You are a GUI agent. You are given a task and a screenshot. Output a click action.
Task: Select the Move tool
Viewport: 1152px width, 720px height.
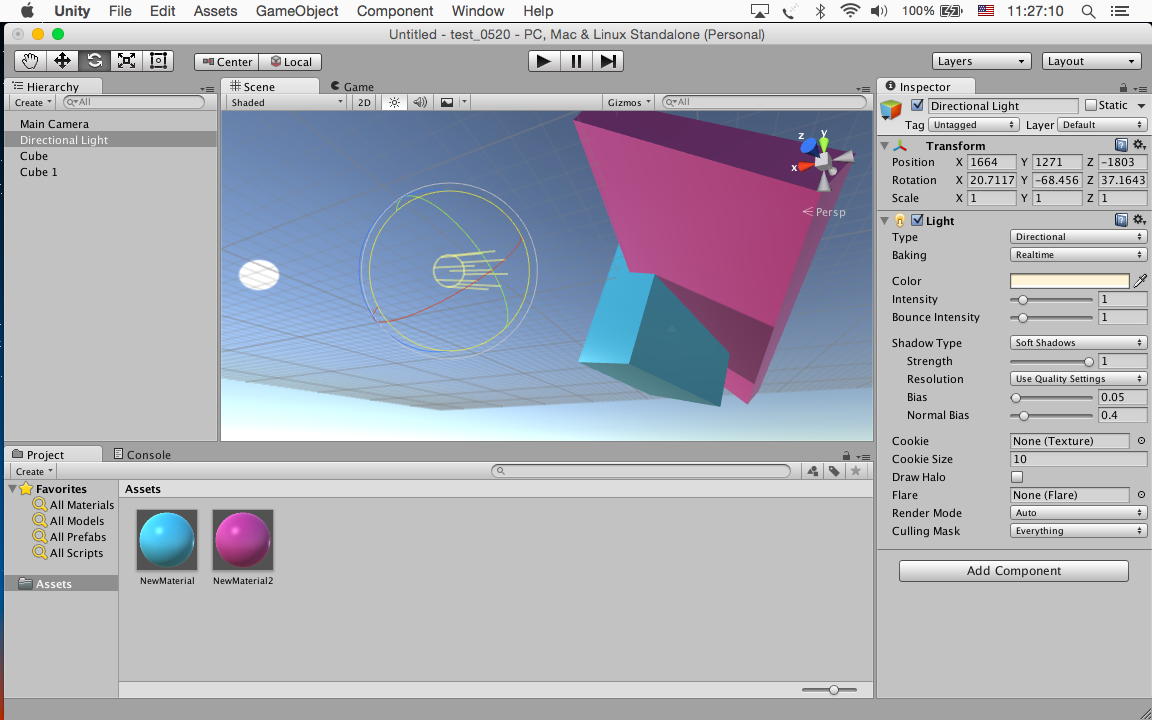point(62,61)
